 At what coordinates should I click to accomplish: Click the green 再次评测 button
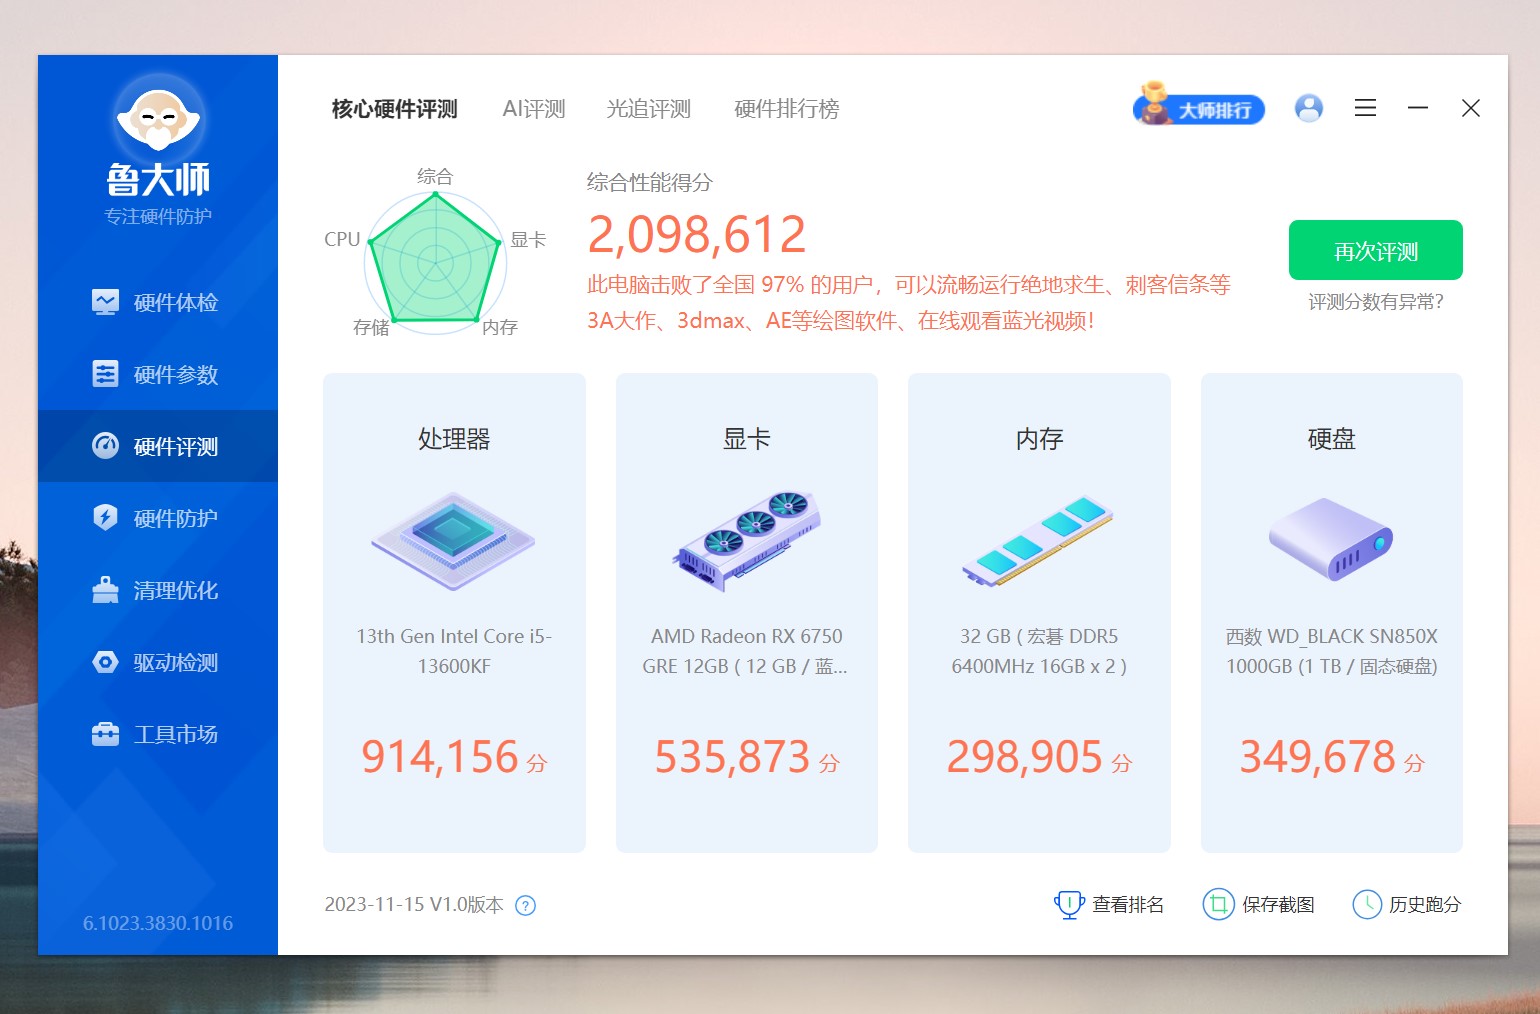click(1376, 250)
